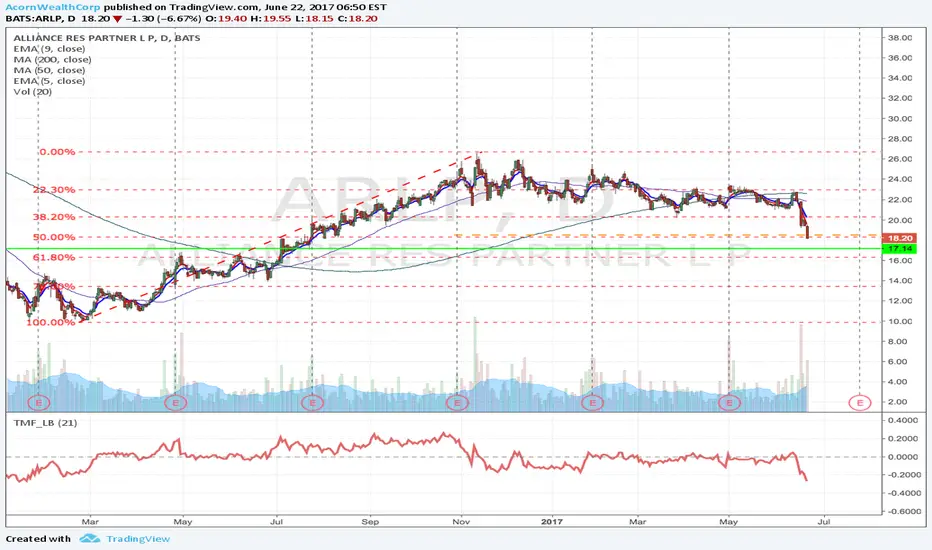Click the 10.00 price axis value
Screen dimensions: 932x550
[x=900, y=321]
